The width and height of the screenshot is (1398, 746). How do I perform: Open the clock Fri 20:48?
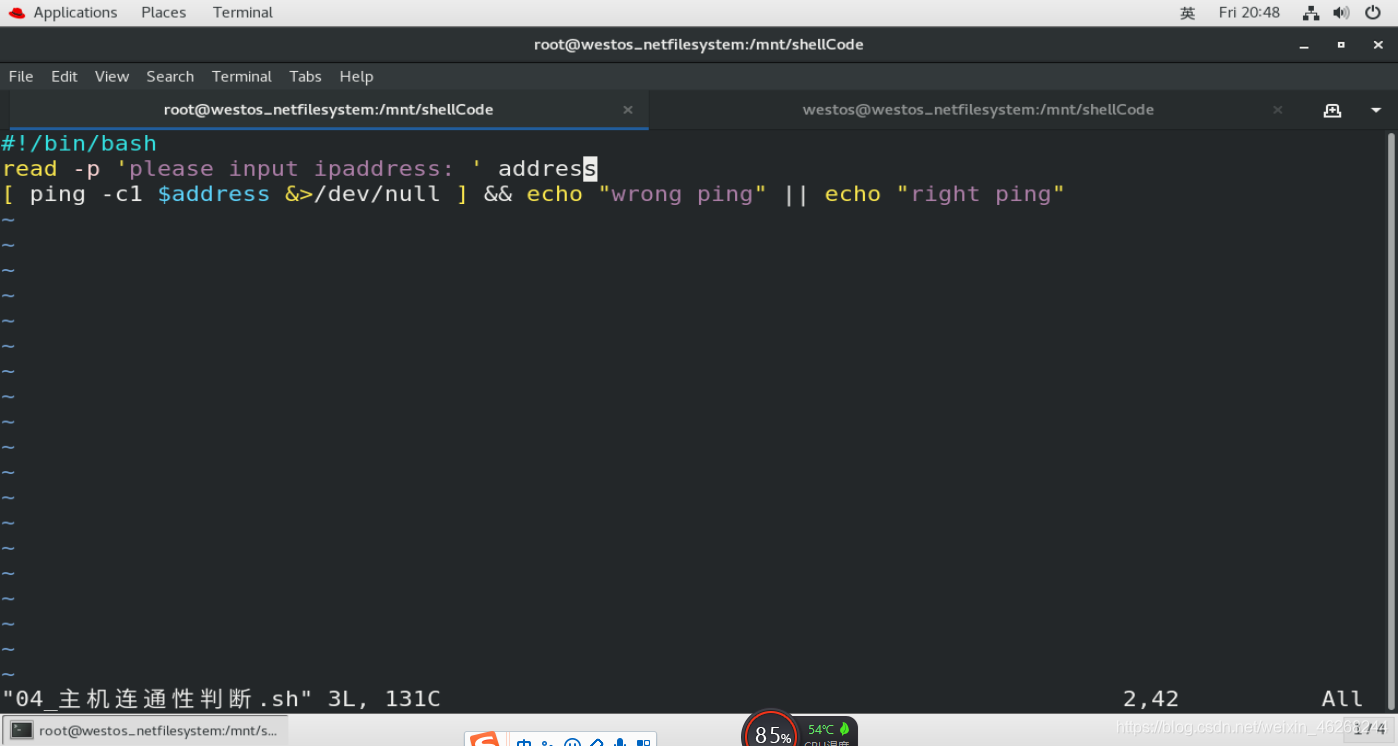(x=1249, y=13)
